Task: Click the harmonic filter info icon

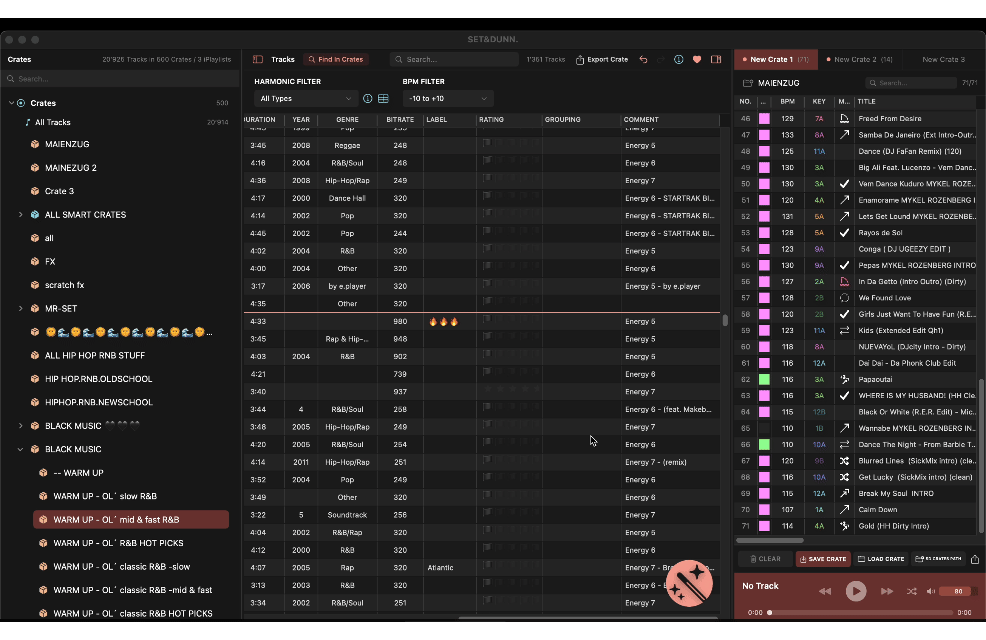Action: coord(367,98)
